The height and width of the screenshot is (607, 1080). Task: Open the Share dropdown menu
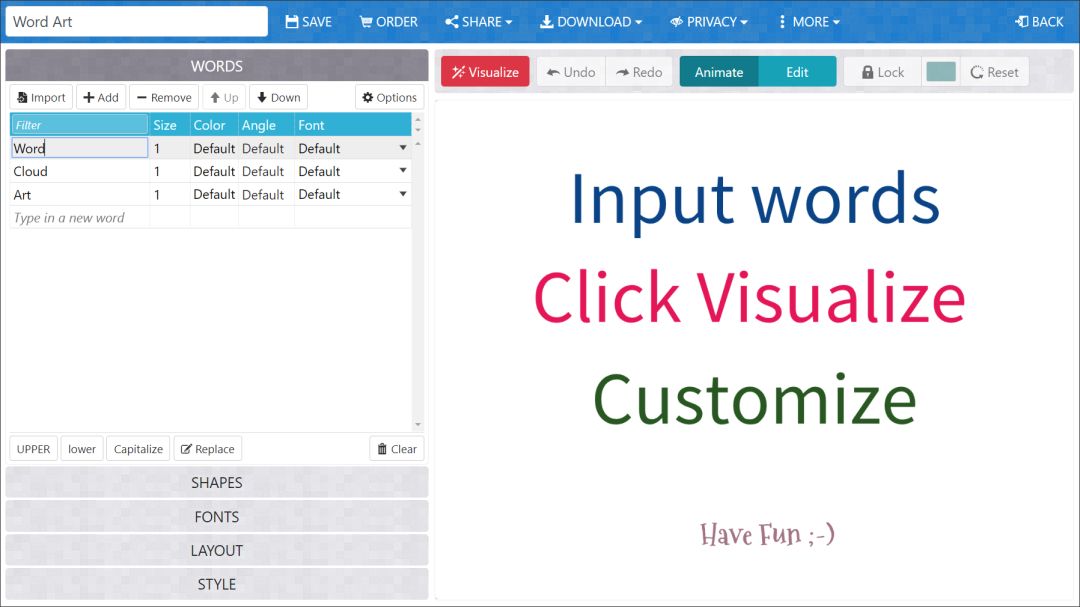[479, 21]
